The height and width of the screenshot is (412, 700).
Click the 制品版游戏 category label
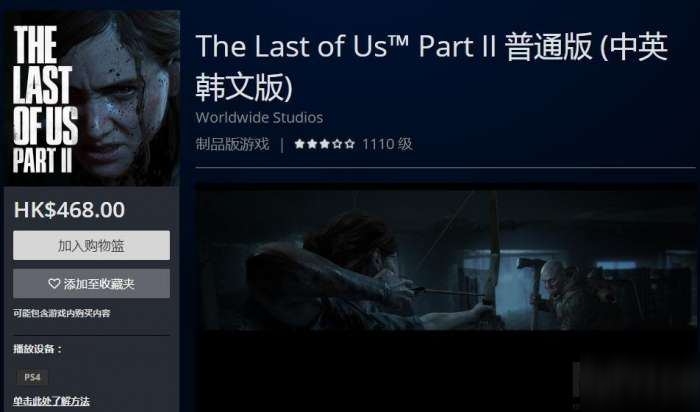pos(233,144)
